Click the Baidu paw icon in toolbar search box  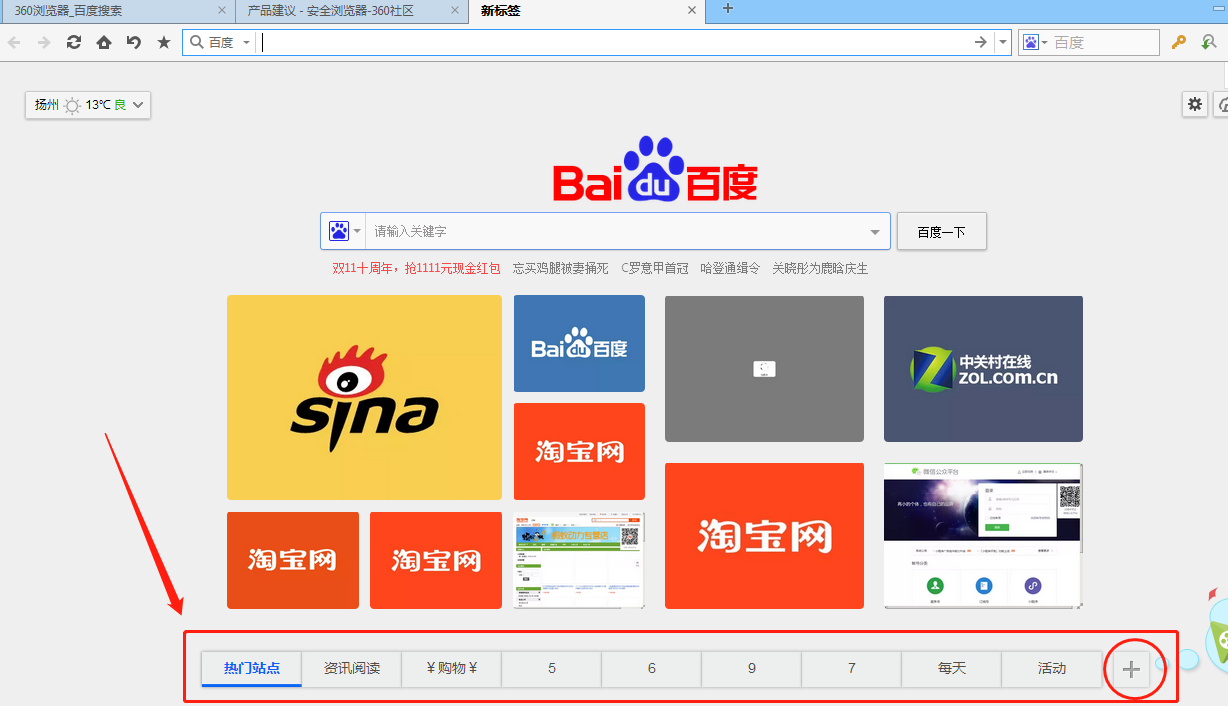click(x=1031, y=42)
